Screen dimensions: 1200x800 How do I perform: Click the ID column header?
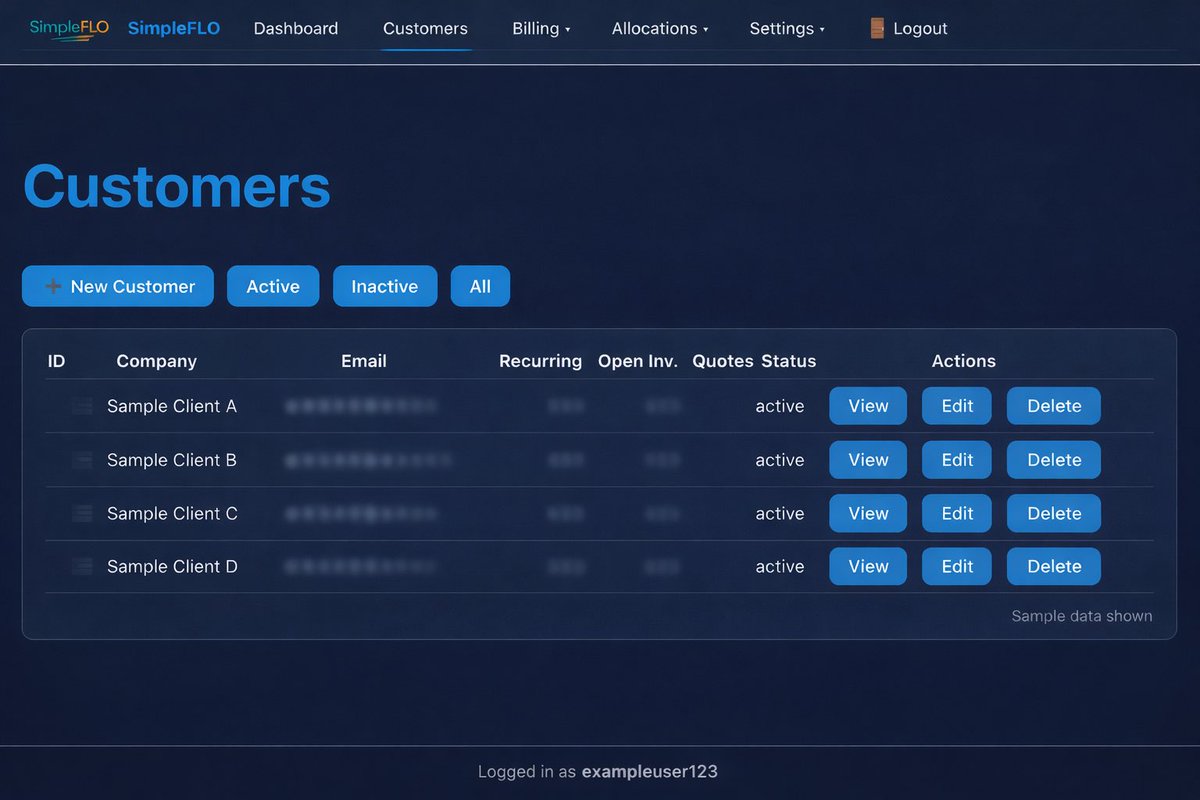click(56, 361)
